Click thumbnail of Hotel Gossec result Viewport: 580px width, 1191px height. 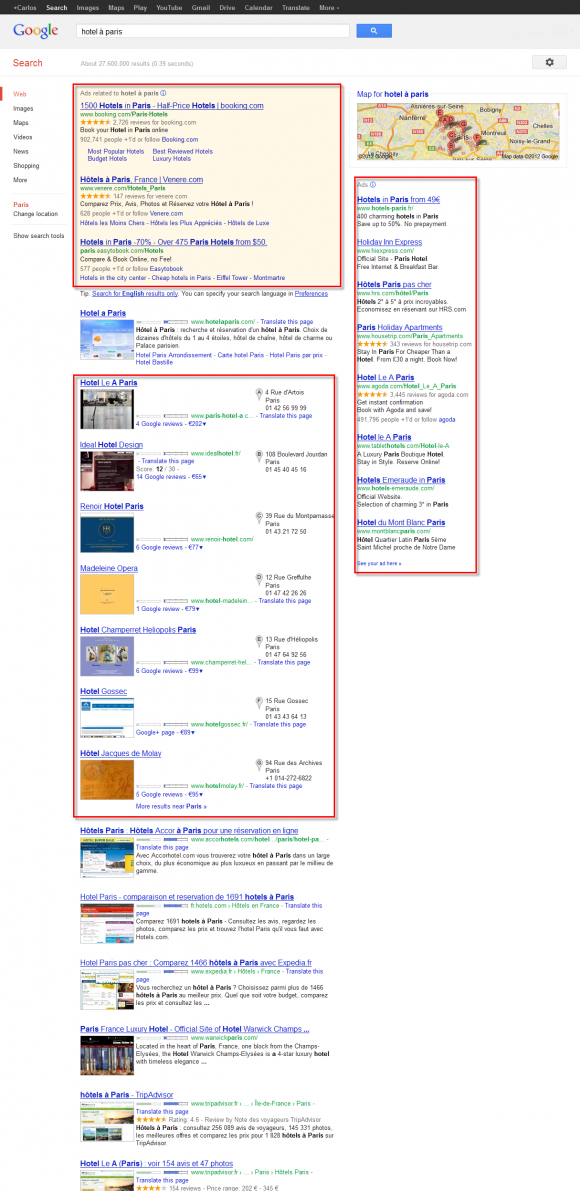point(107,718)
